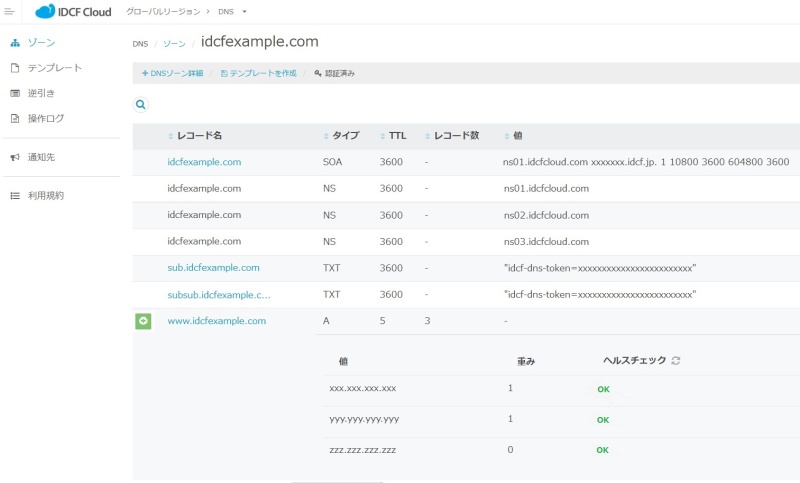Click テンプレートを作成 button
This screenshot has width=800, height=483.
[x=258, y=74]
